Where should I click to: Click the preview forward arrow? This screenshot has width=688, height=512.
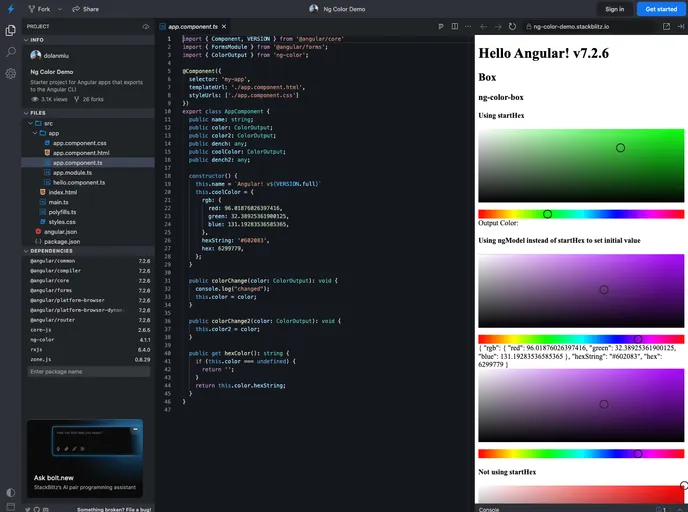[x=498, y=27]
